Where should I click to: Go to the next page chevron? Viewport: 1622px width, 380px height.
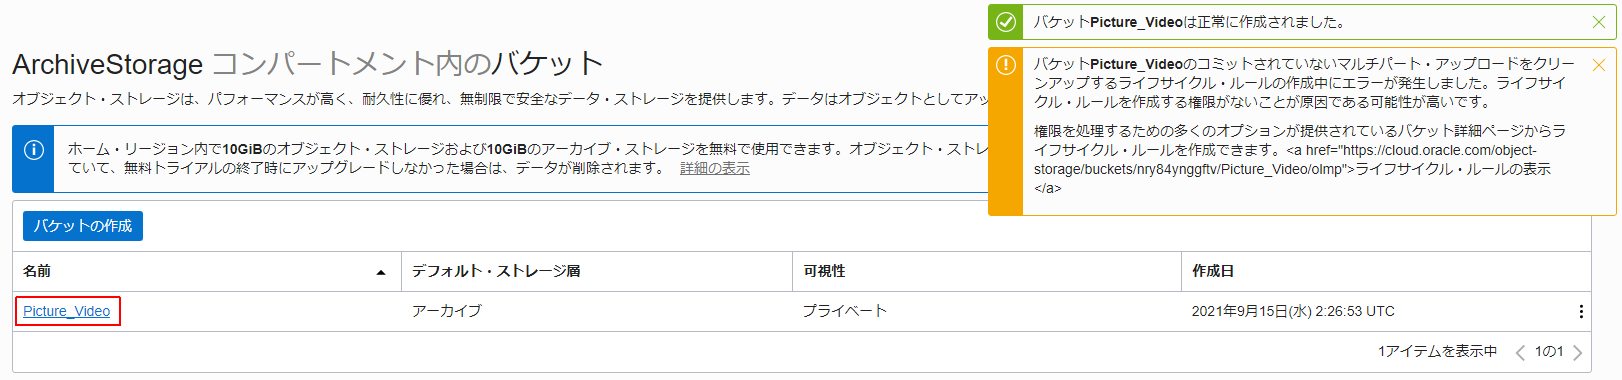point(1577,352)
